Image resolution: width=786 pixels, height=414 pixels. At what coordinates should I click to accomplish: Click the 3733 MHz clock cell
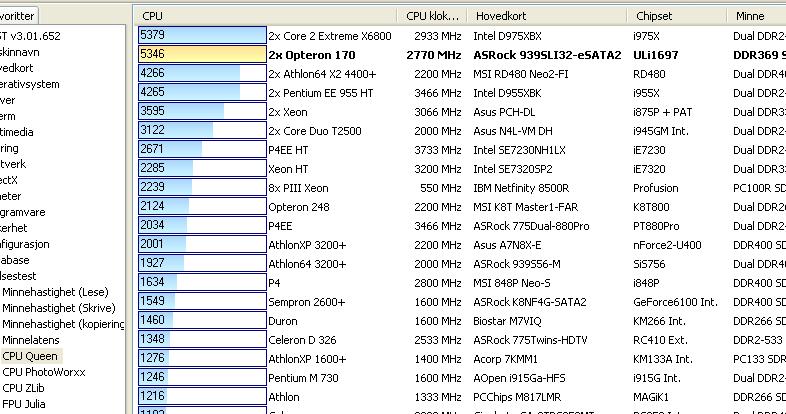pos(438,150)
